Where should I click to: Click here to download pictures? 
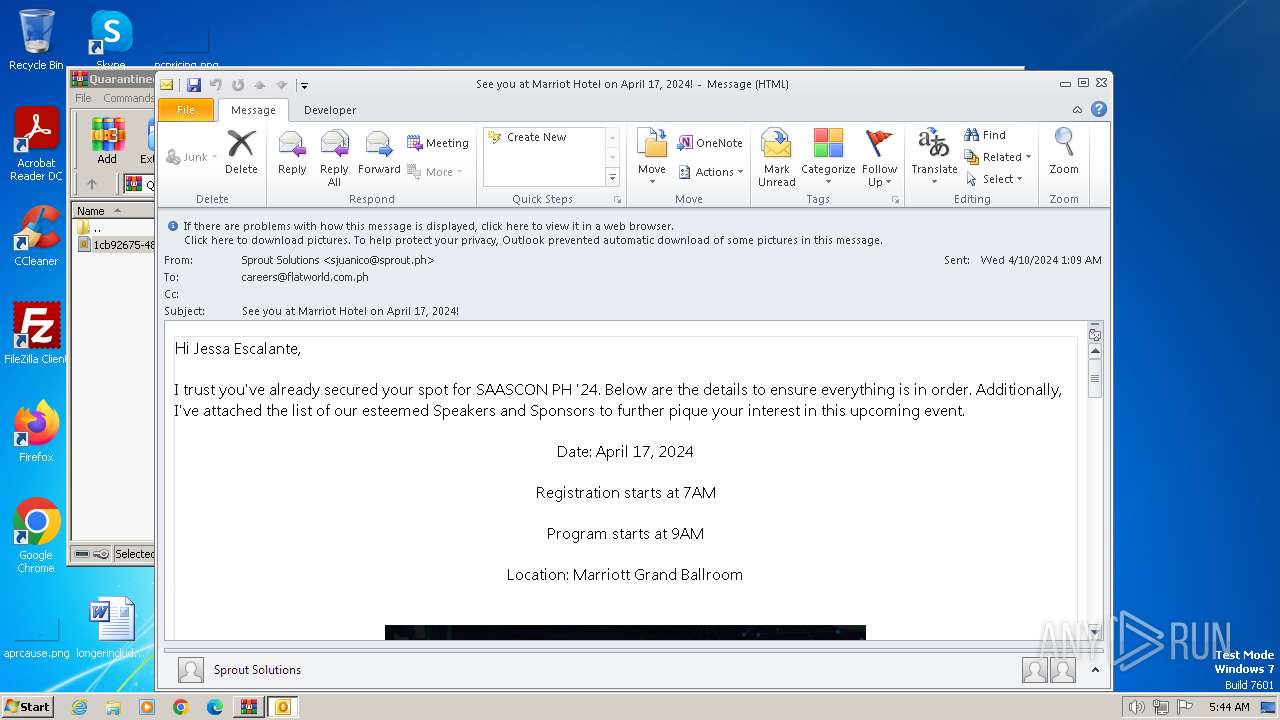click(x=533, y=240)
